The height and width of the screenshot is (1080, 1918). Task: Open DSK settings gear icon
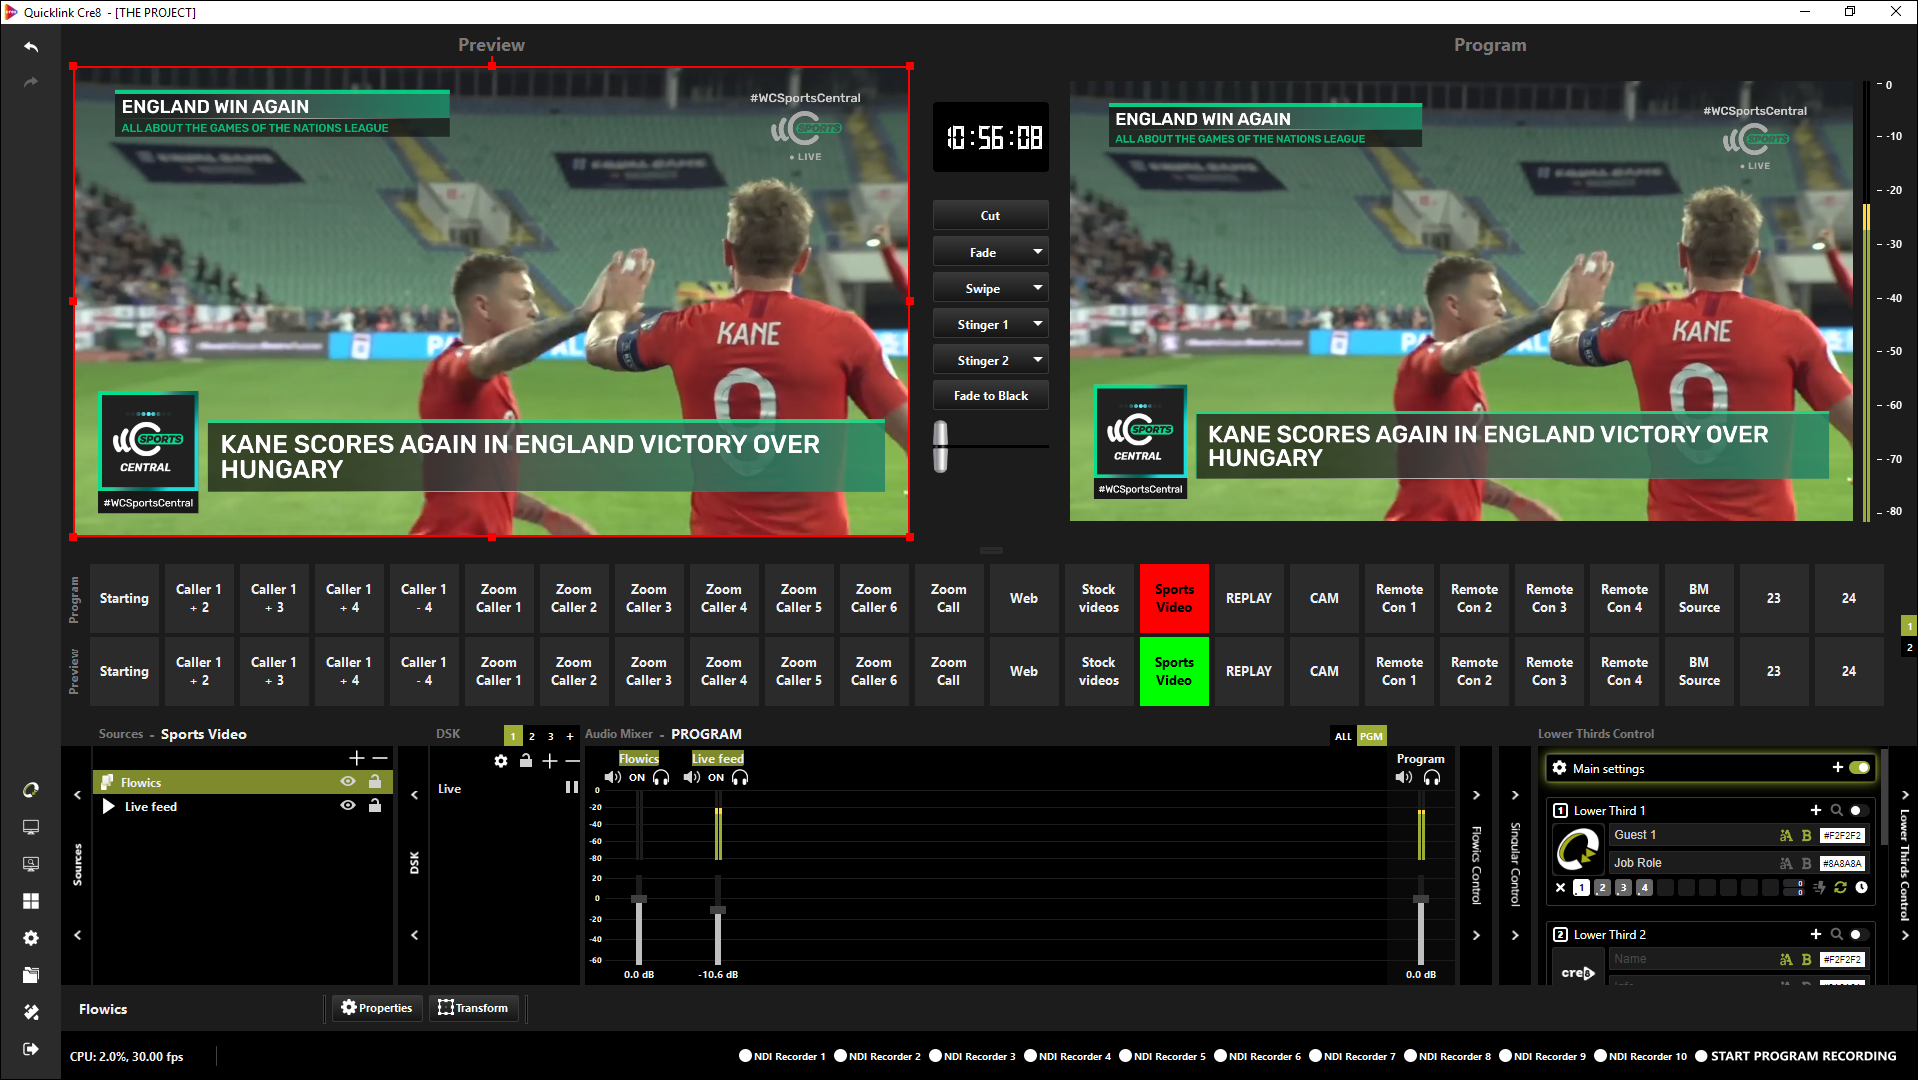point(501,761)
